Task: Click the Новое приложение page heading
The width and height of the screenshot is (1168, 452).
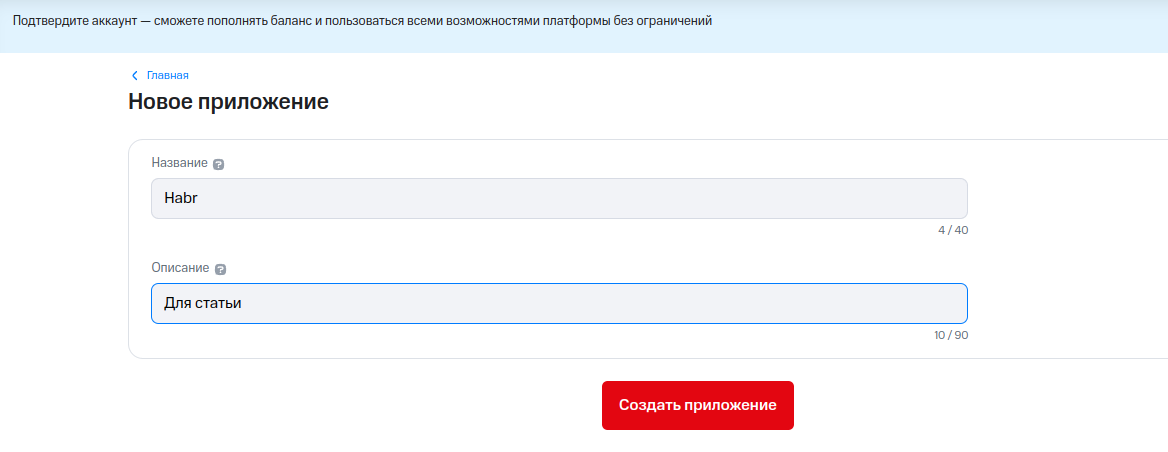Action: (x=228, y=102)
